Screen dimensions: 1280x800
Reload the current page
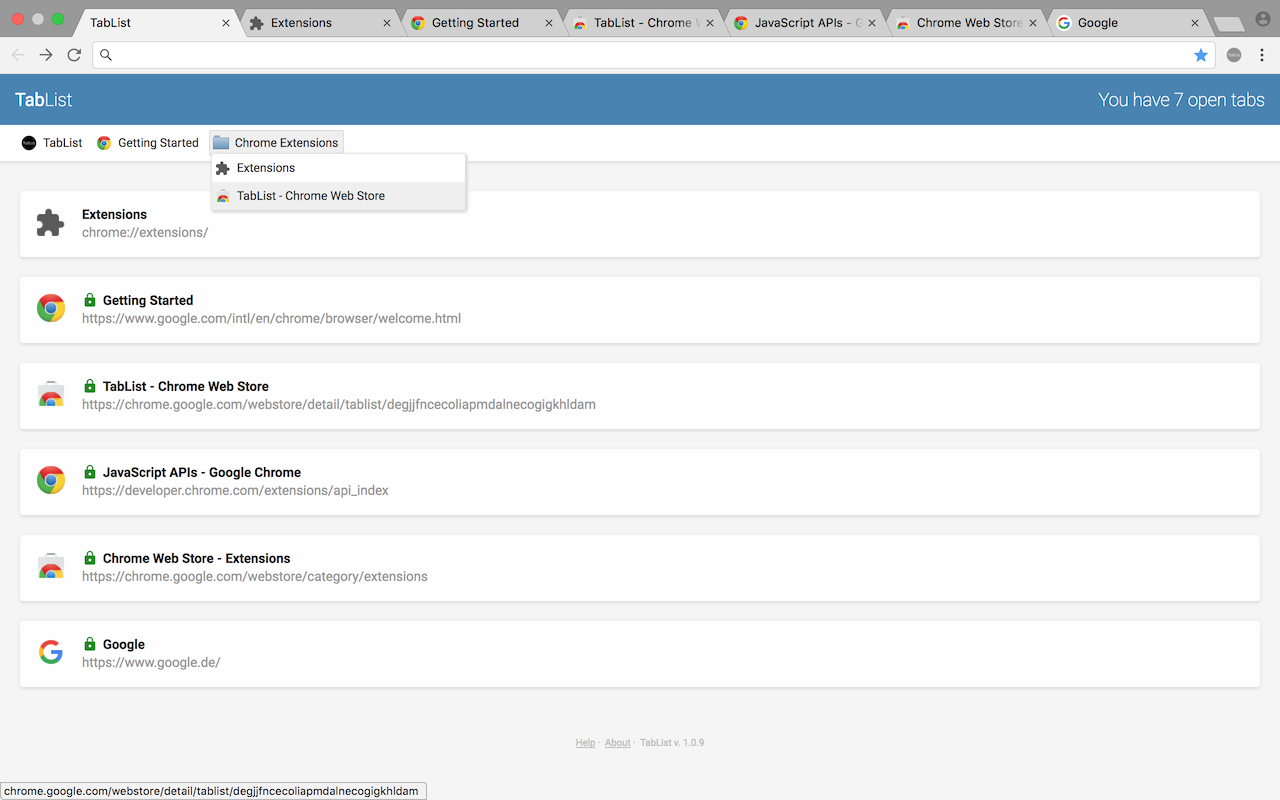pyautogui.click(x=74, y=55)
